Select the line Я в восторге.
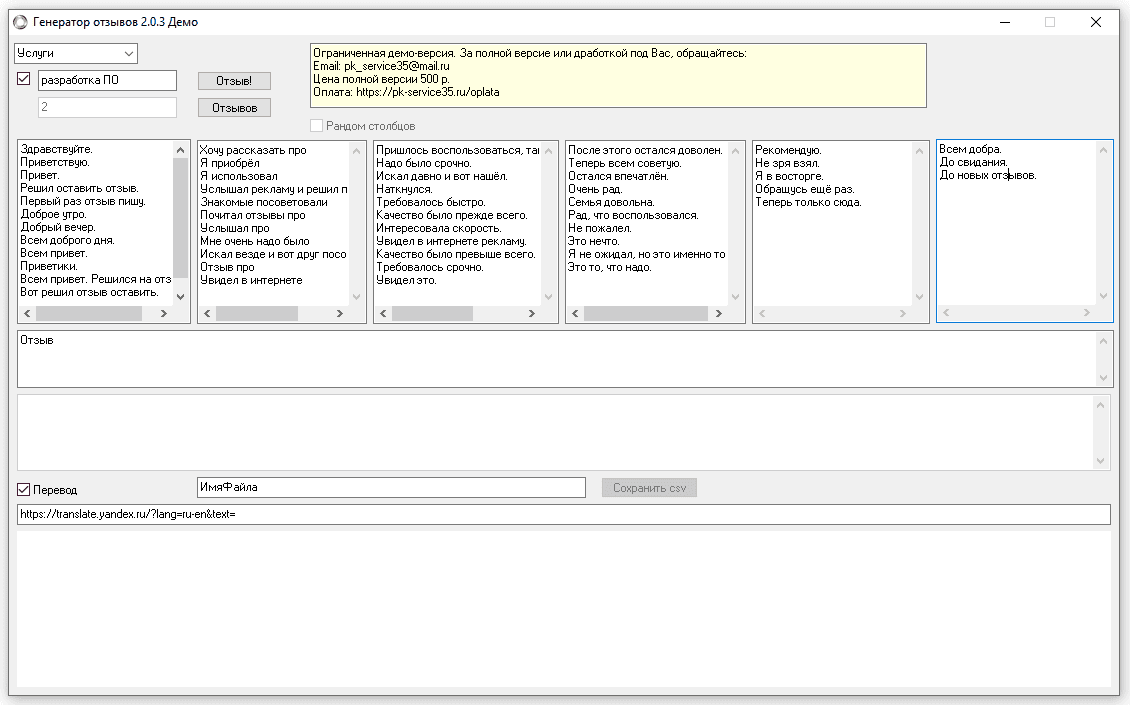The width and height of the screenshot is (1130, 705). pos(789,176)
